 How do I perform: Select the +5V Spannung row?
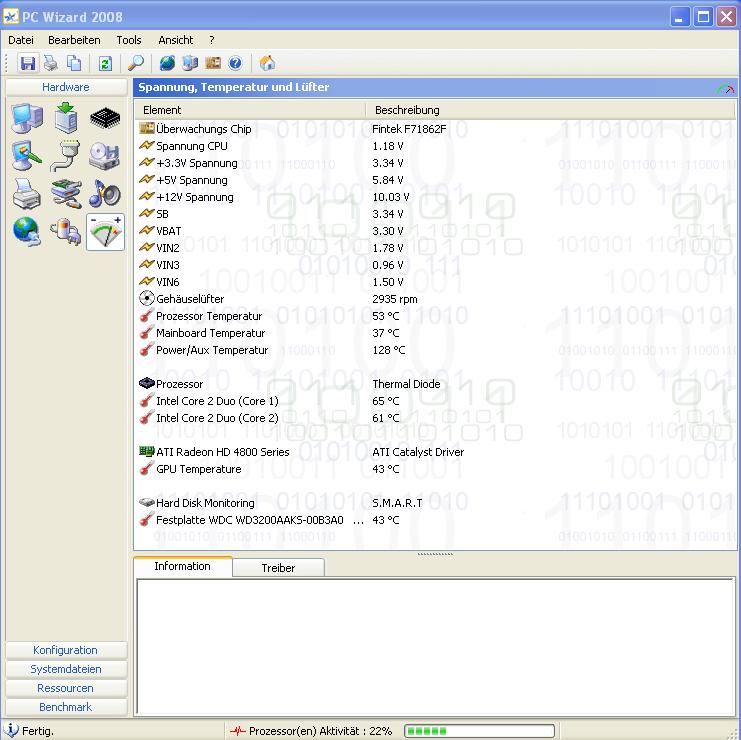click(x=435, y=180)
